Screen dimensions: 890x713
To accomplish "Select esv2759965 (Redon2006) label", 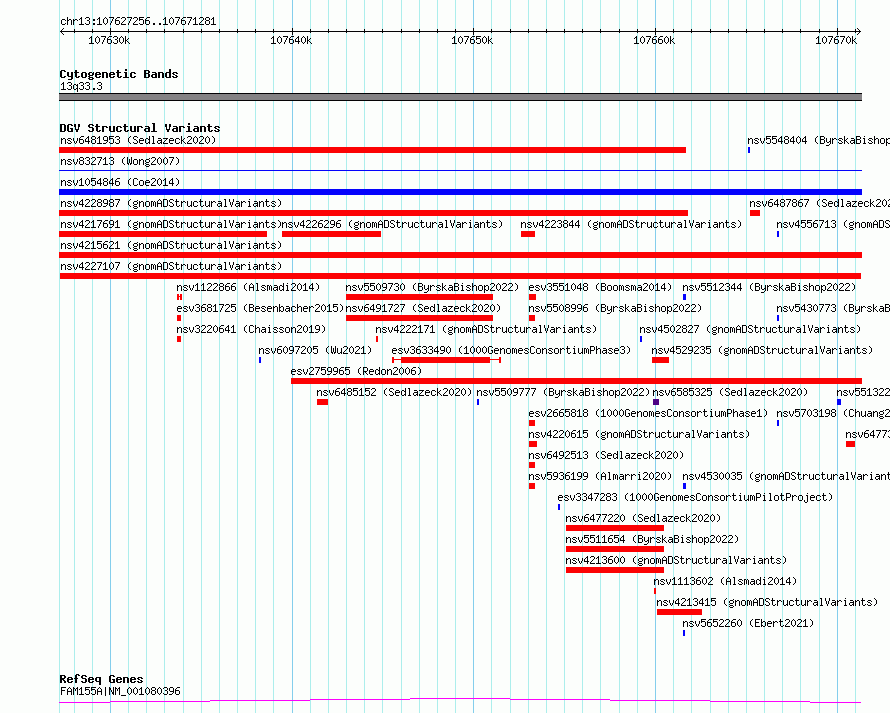I will coord(356,371).
